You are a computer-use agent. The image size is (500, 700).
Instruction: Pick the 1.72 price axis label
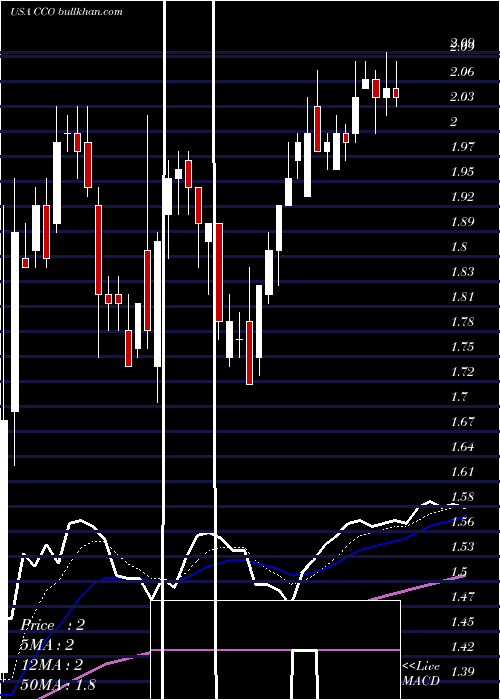tap(462, 371)
